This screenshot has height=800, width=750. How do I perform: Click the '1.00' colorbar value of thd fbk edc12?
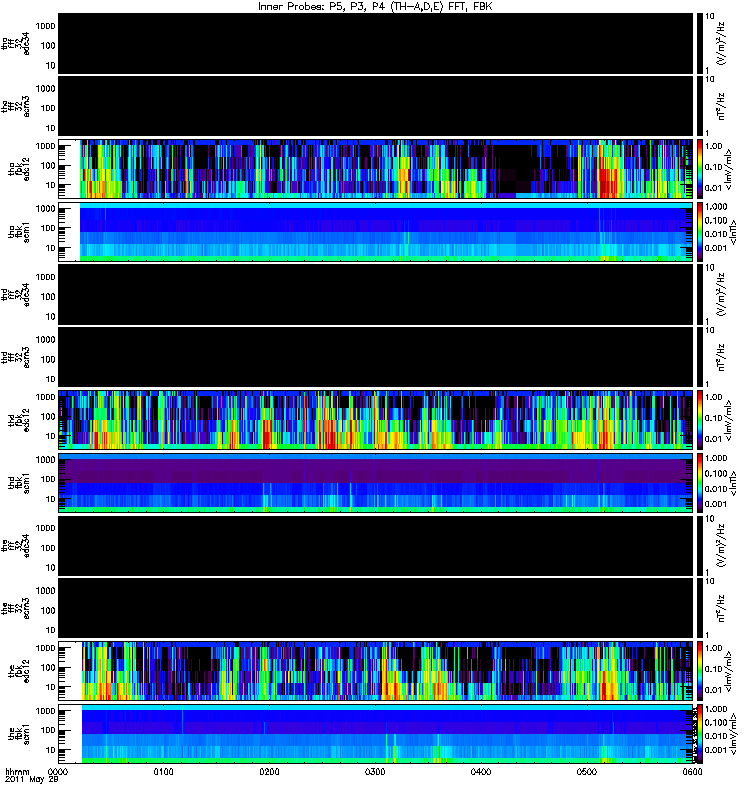coord(714,397)
